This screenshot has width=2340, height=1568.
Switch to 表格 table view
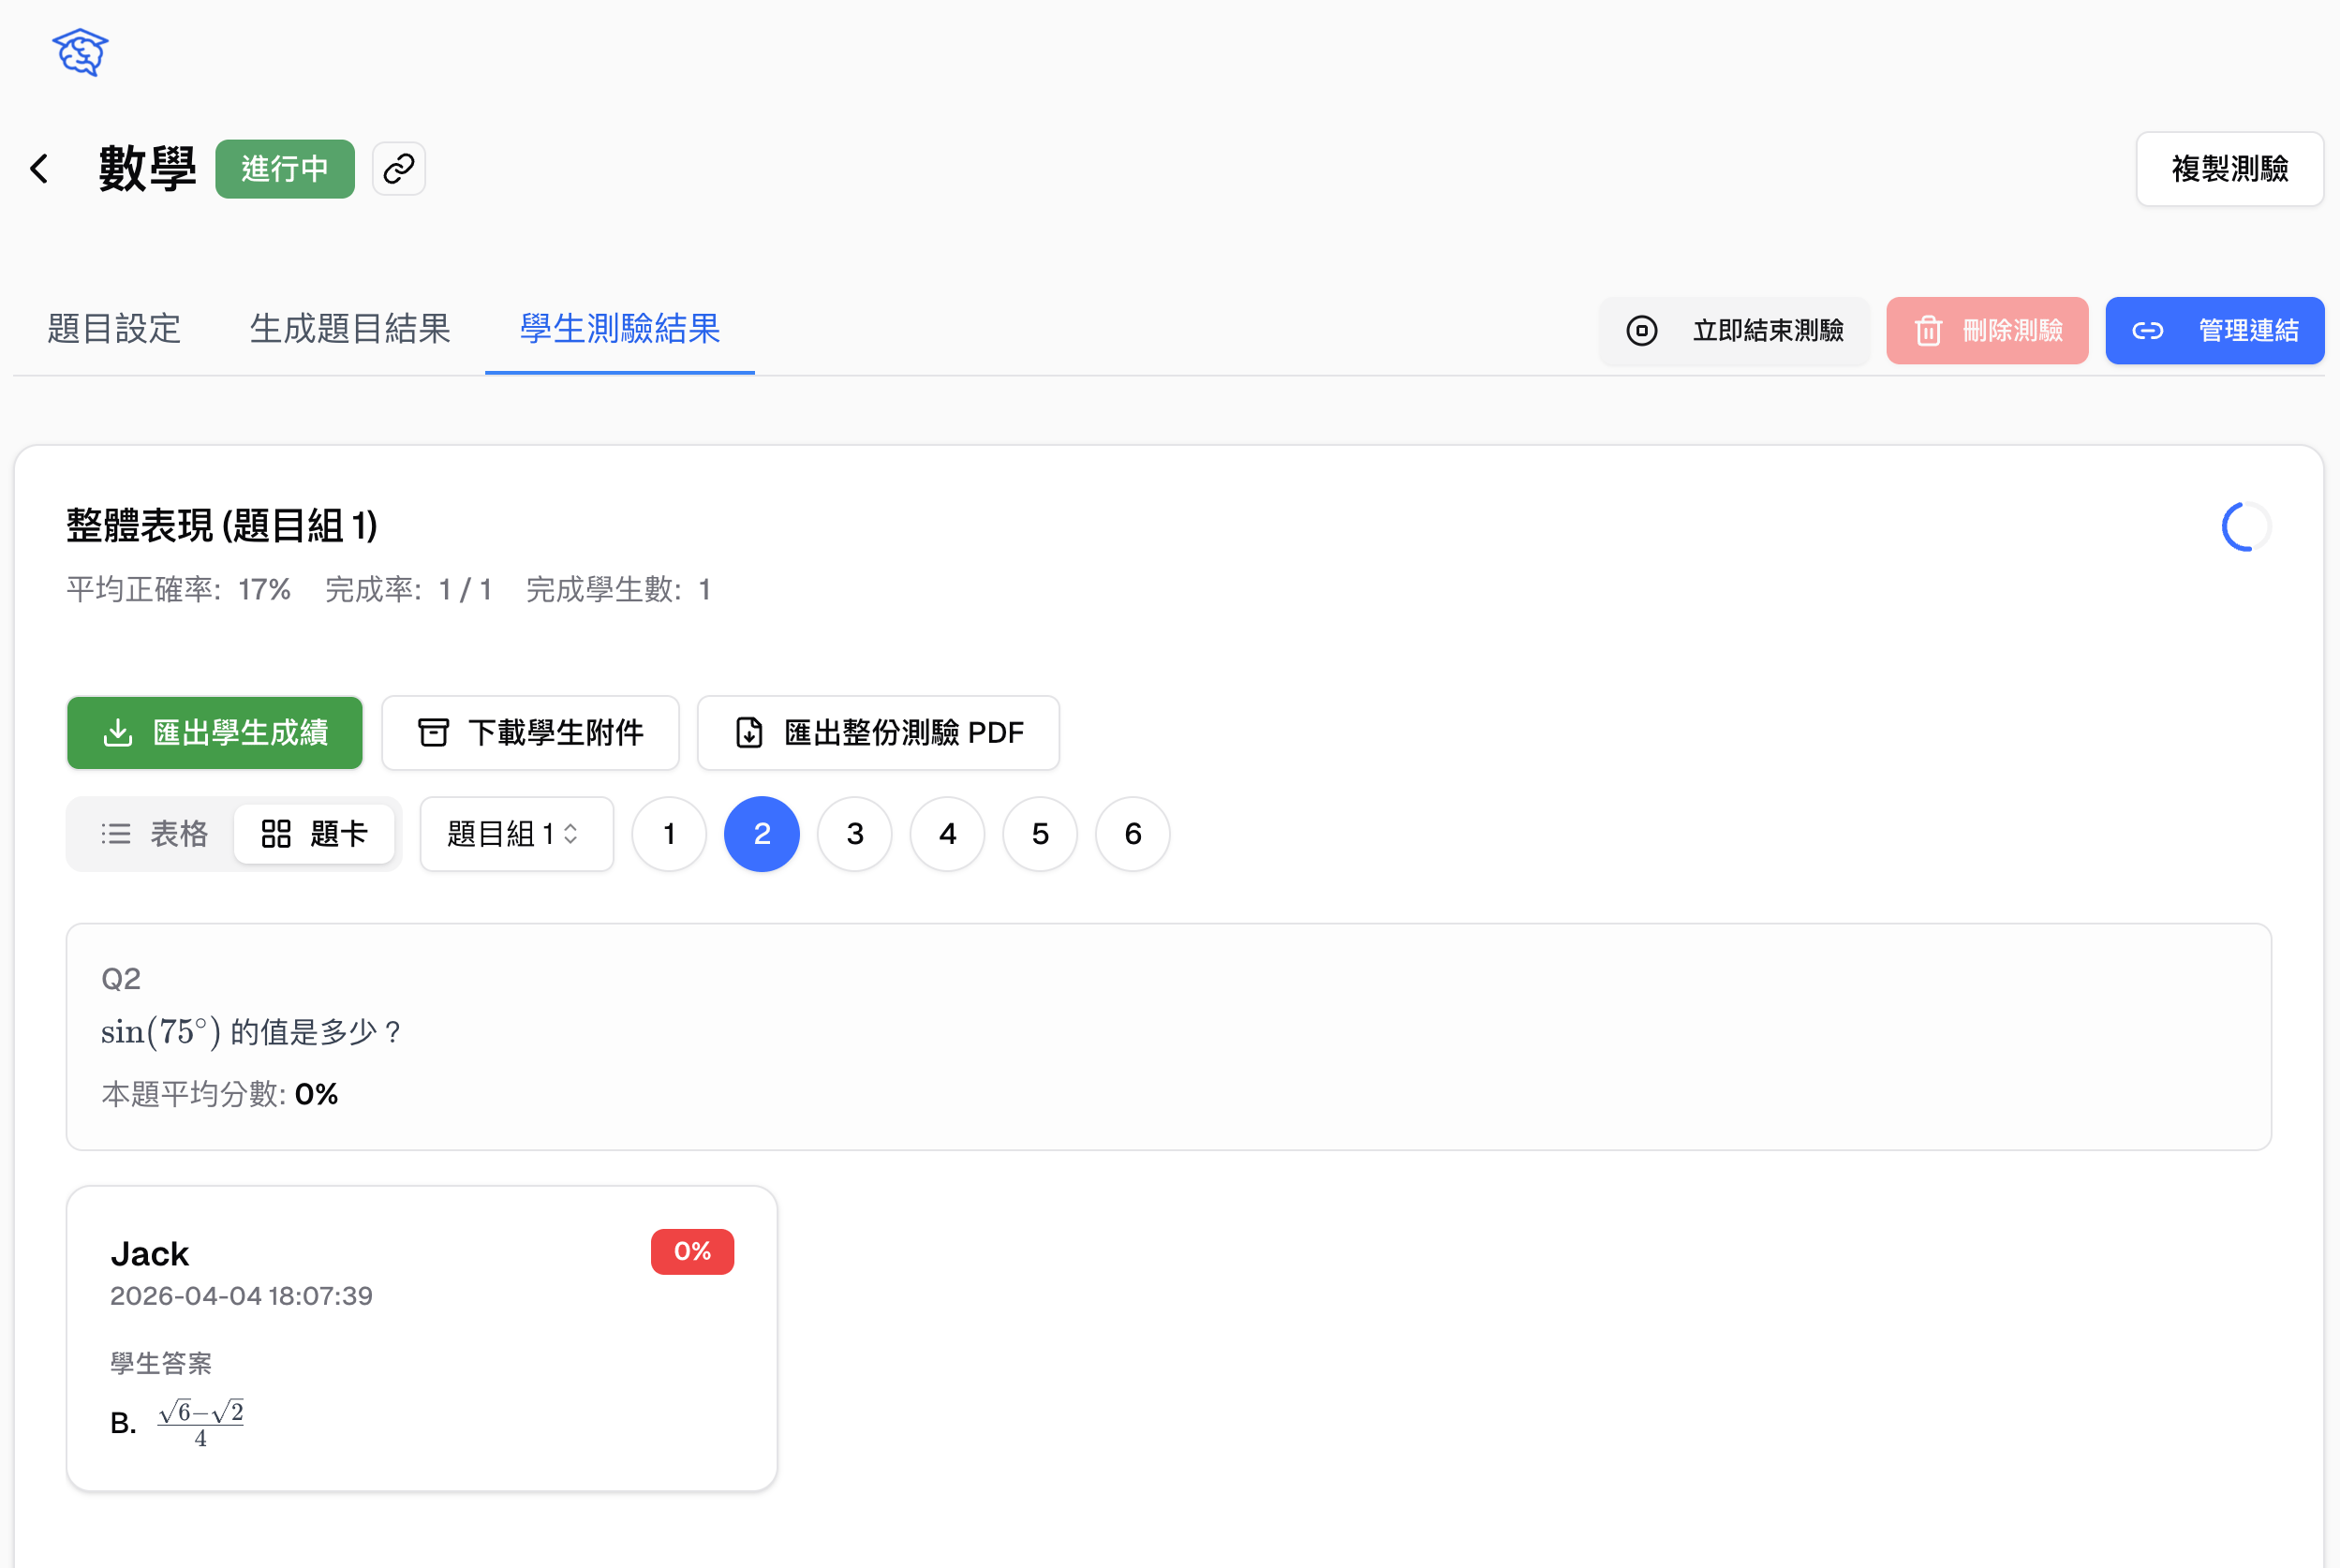154,834
